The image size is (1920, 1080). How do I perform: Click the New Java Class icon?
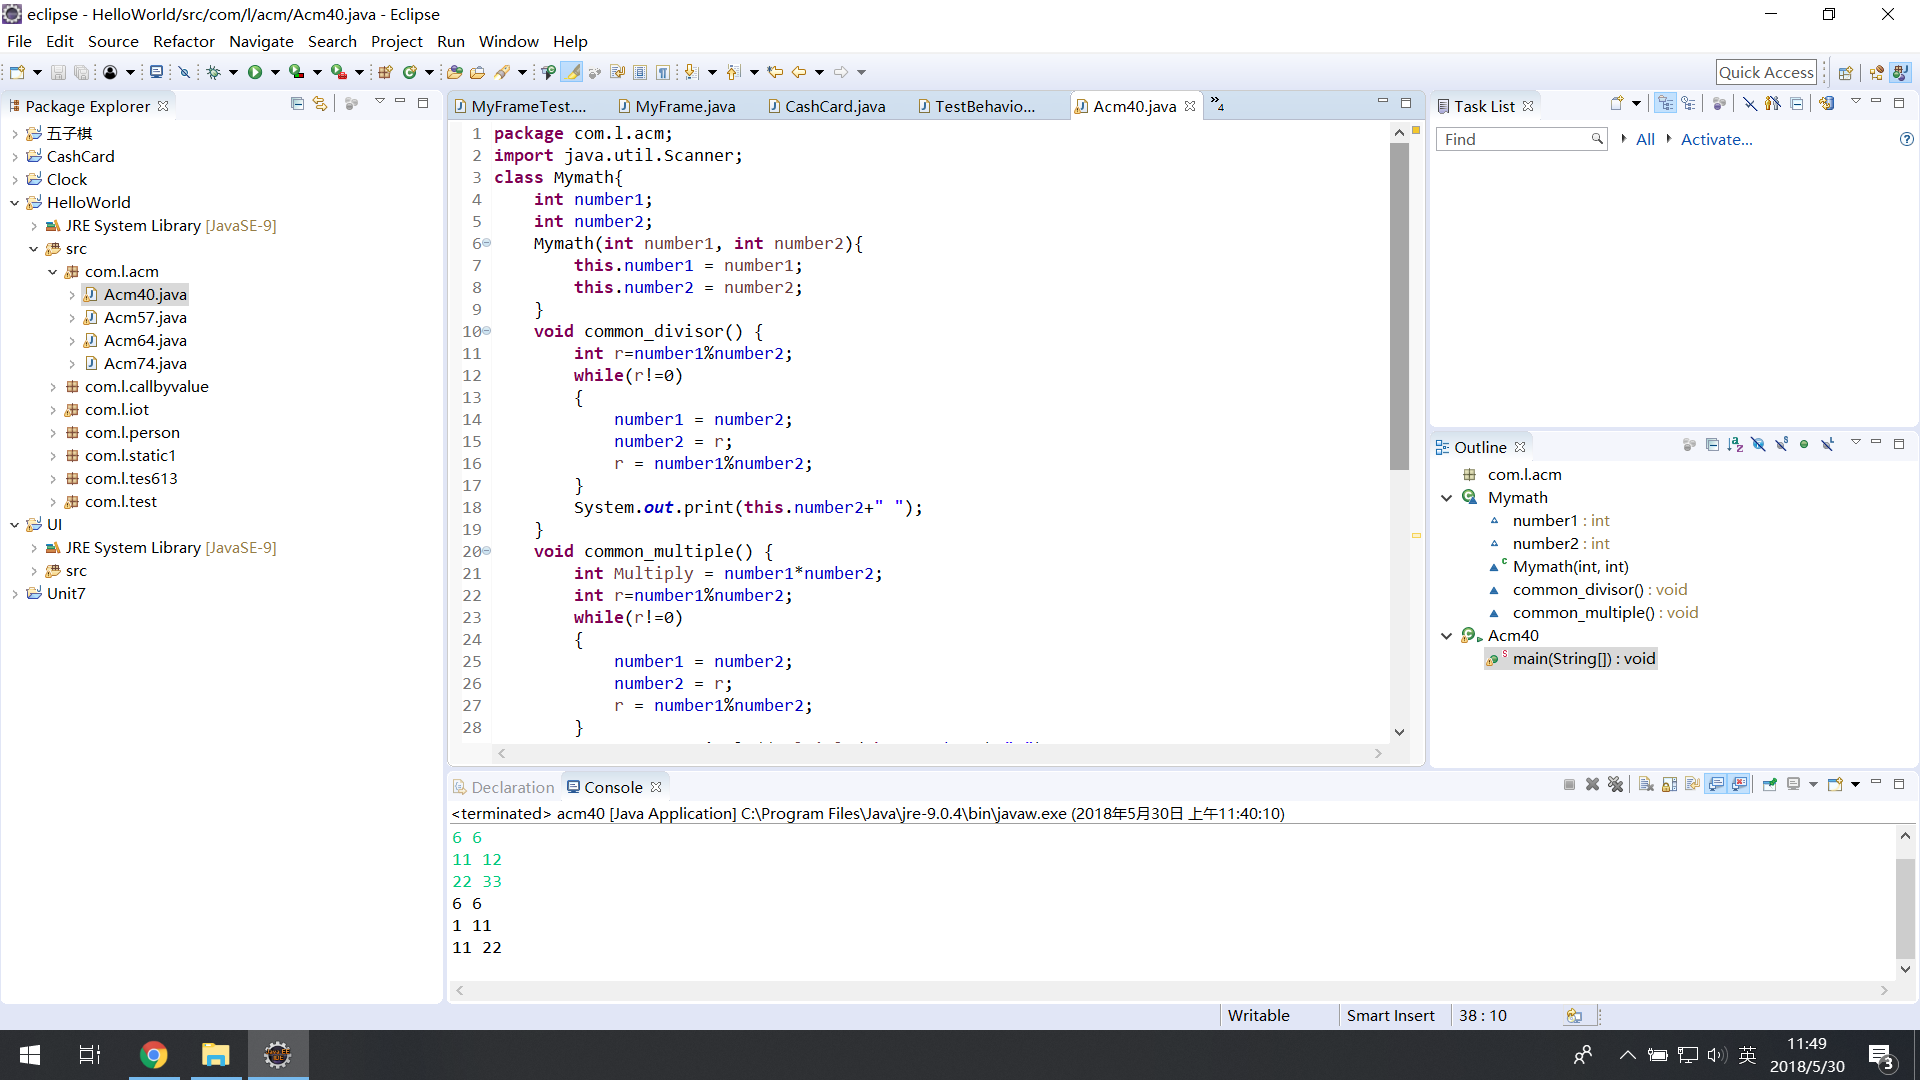pos(410,72)
